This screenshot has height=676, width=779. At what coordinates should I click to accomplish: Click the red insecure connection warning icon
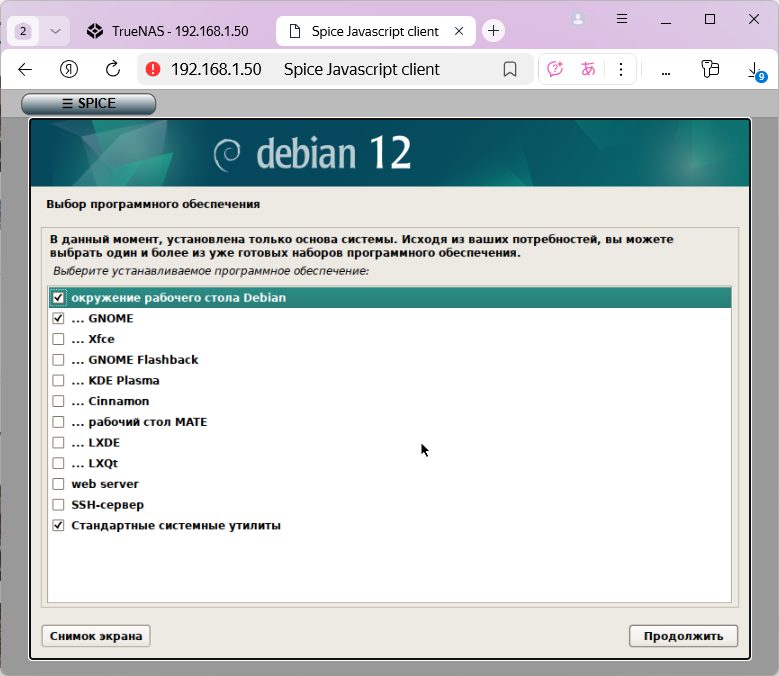(153, 69)
